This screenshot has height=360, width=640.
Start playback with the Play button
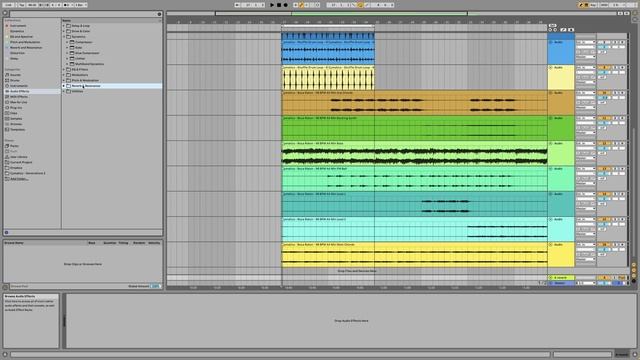pyautogui.click(x=272, y=5)
